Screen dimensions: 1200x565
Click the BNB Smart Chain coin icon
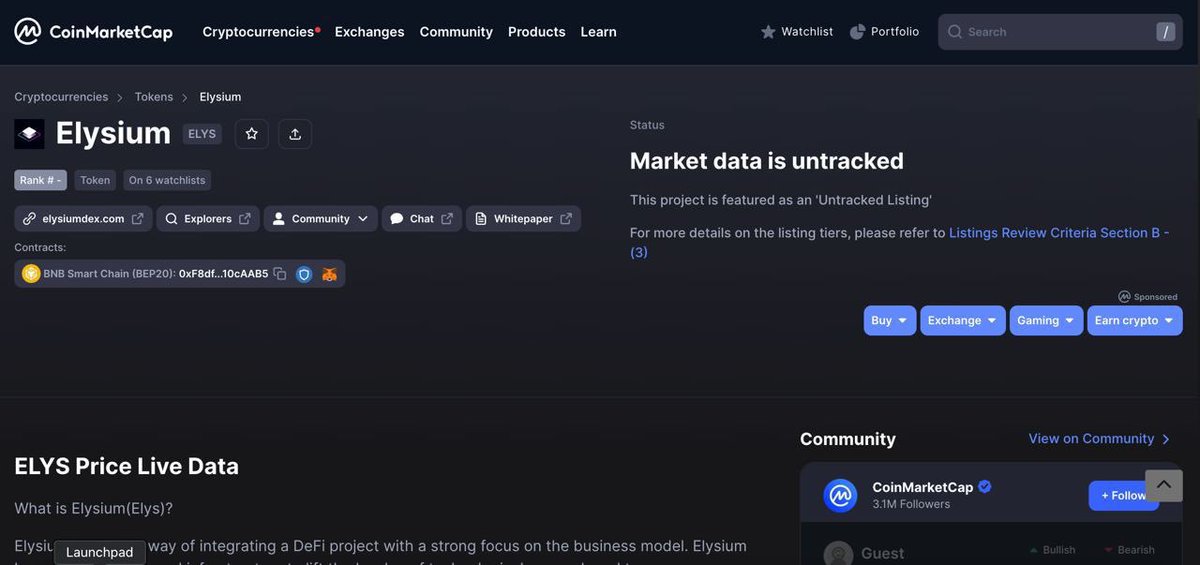31,274
